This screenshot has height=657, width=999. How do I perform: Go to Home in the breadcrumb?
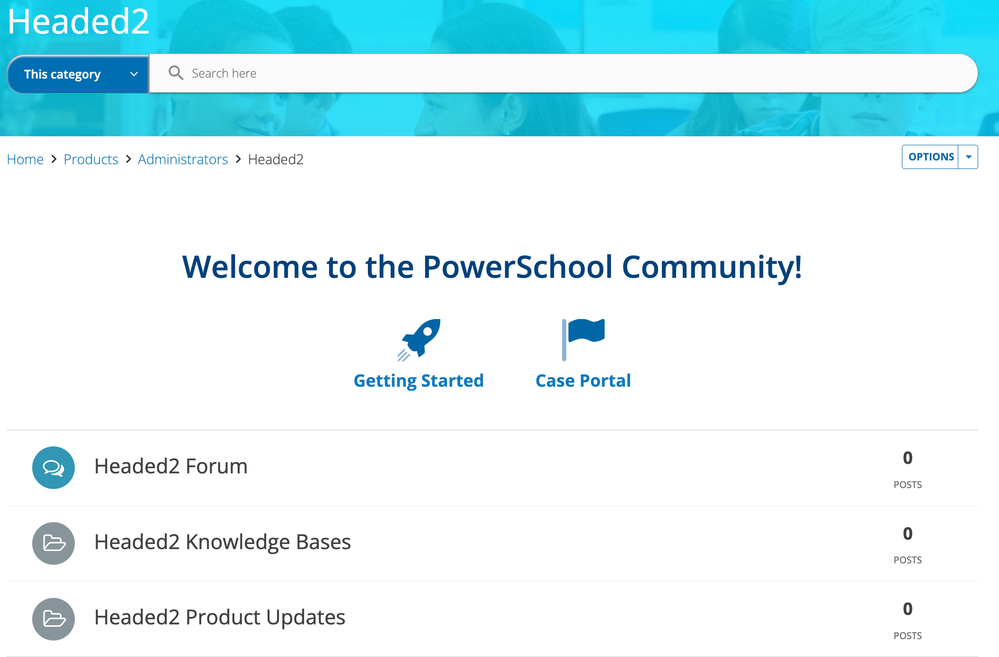(25, 159)
